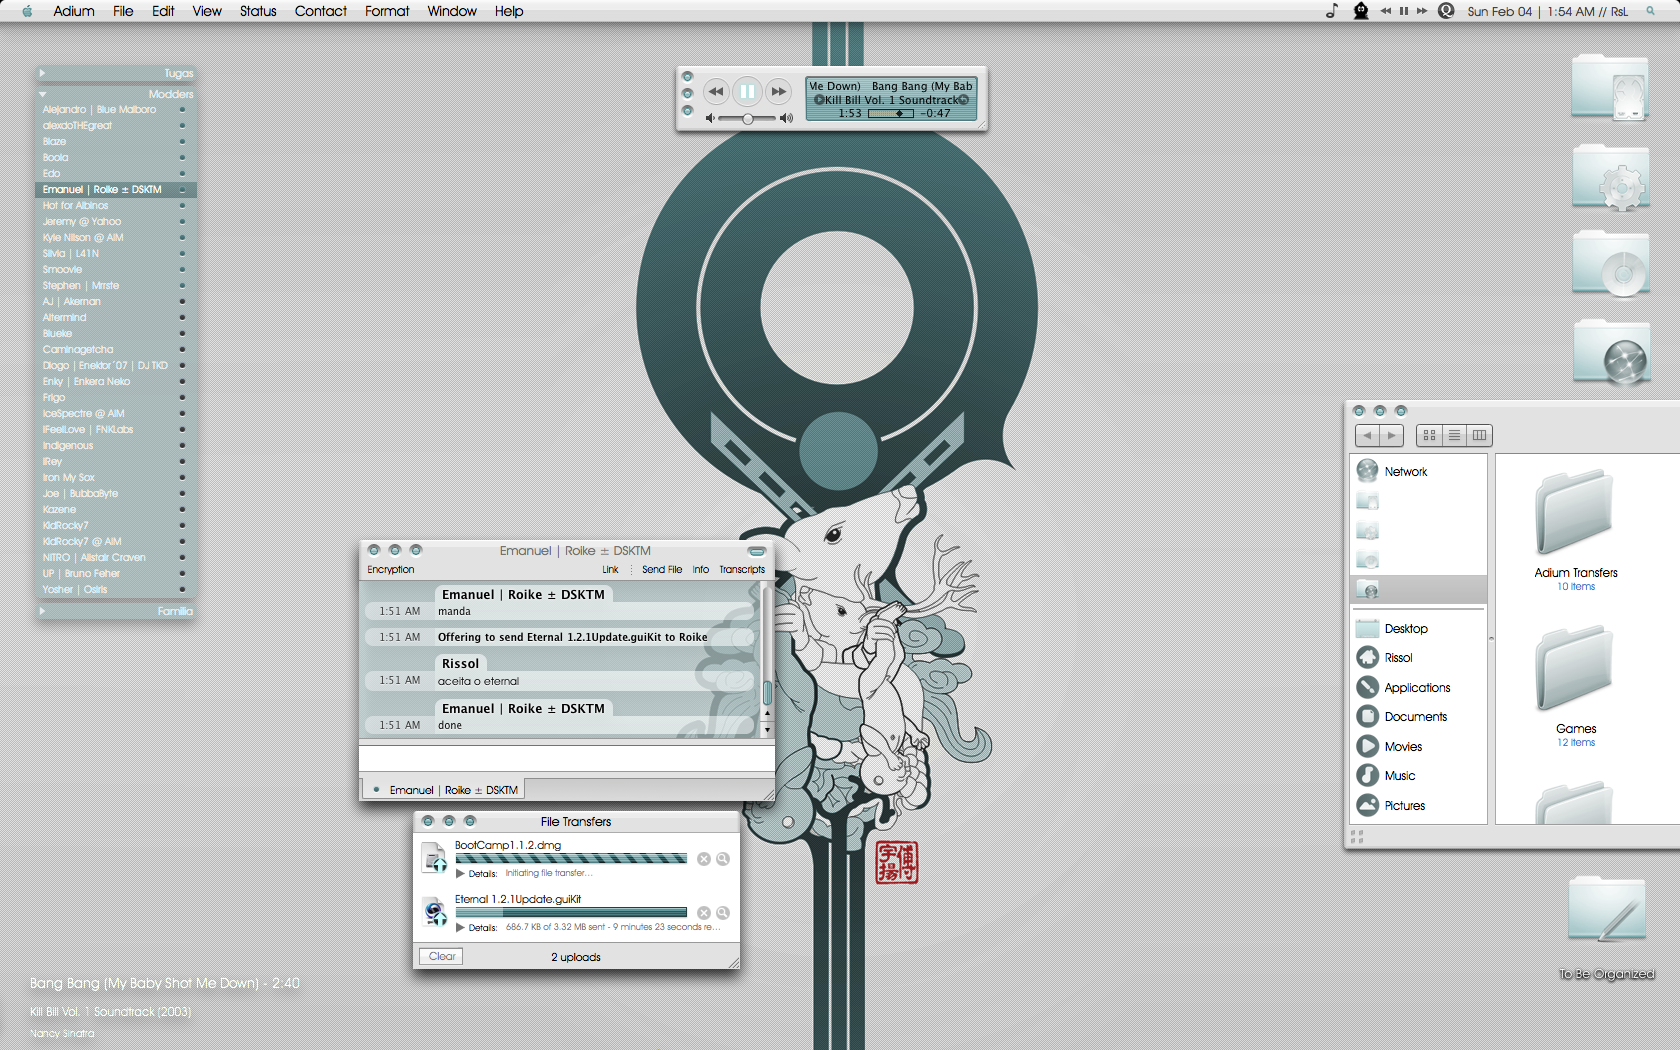The width and height of the screenshot is (1680, 1050).
Task: Click the chat message input field
Action: [x=566, y=758]
